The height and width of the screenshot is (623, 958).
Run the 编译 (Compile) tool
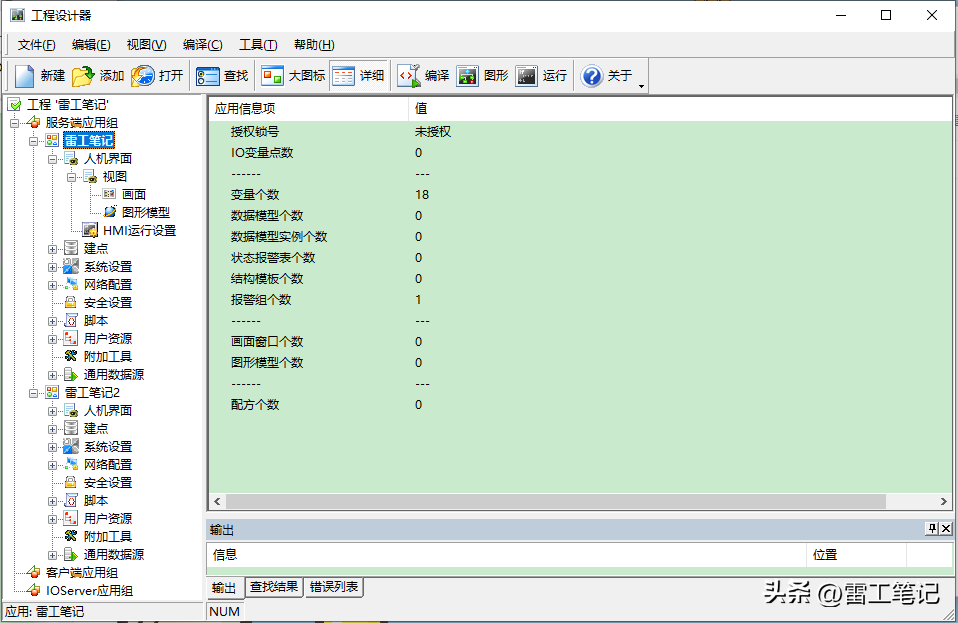(x=409, y=76)
